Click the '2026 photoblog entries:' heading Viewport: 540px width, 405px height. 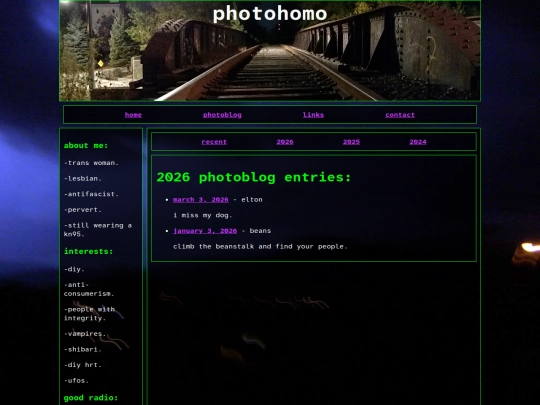click(254, 177)
